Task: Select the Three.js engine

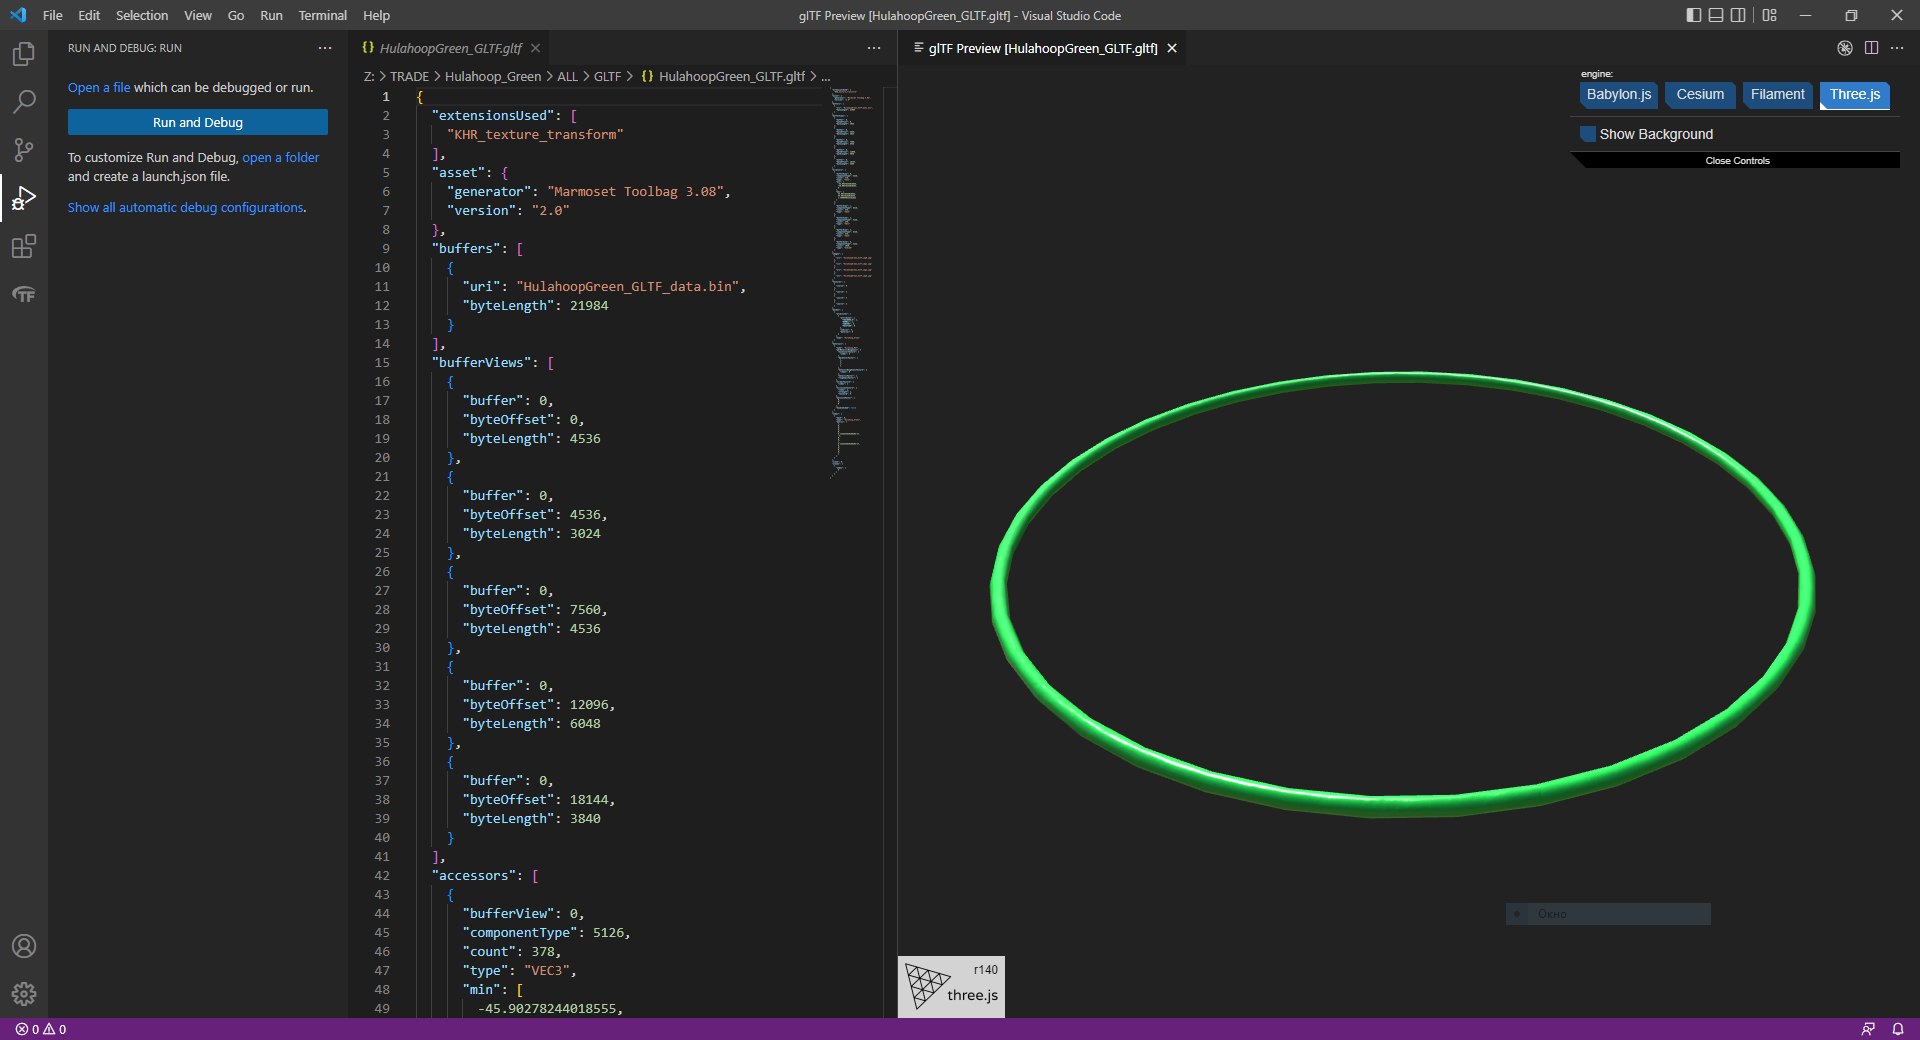Action: point(1854,95)
